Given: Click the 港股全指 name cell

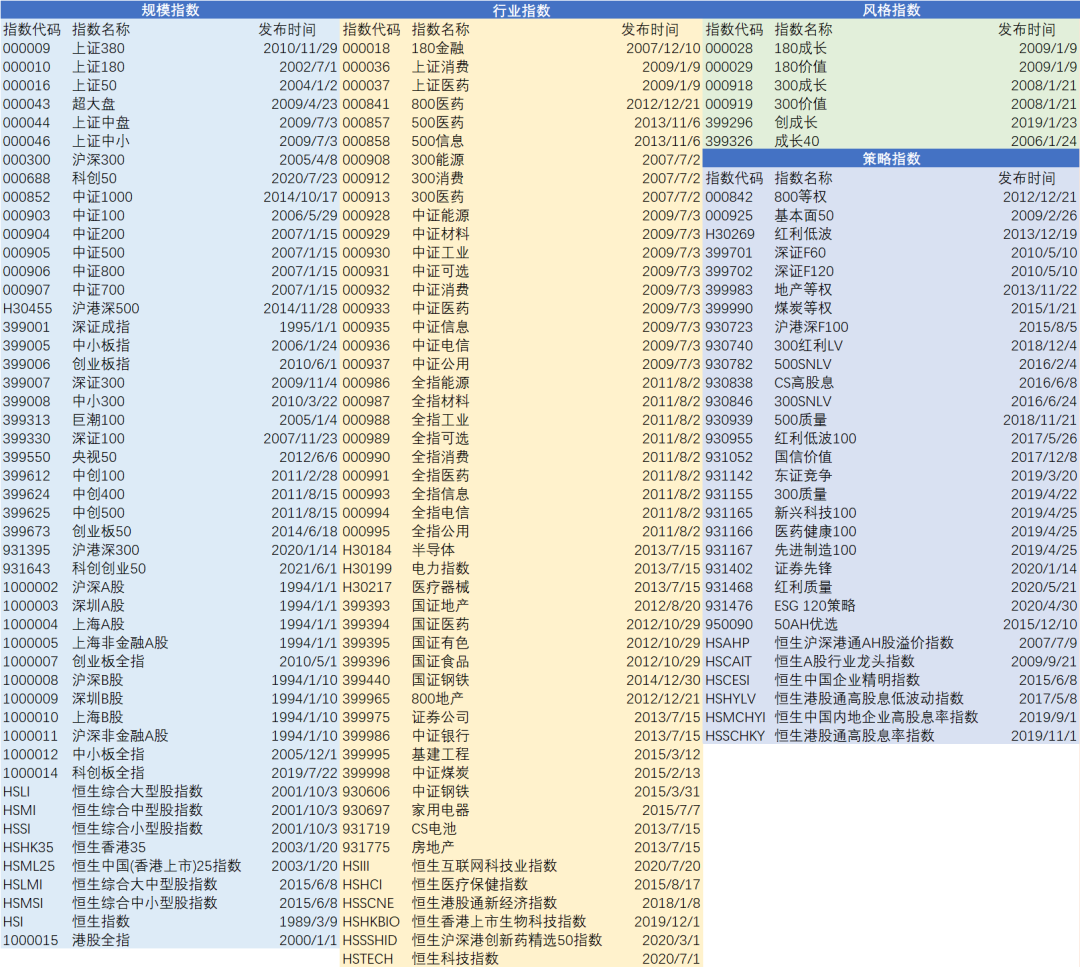Looking at the screenshot, I should pos(101,941).
